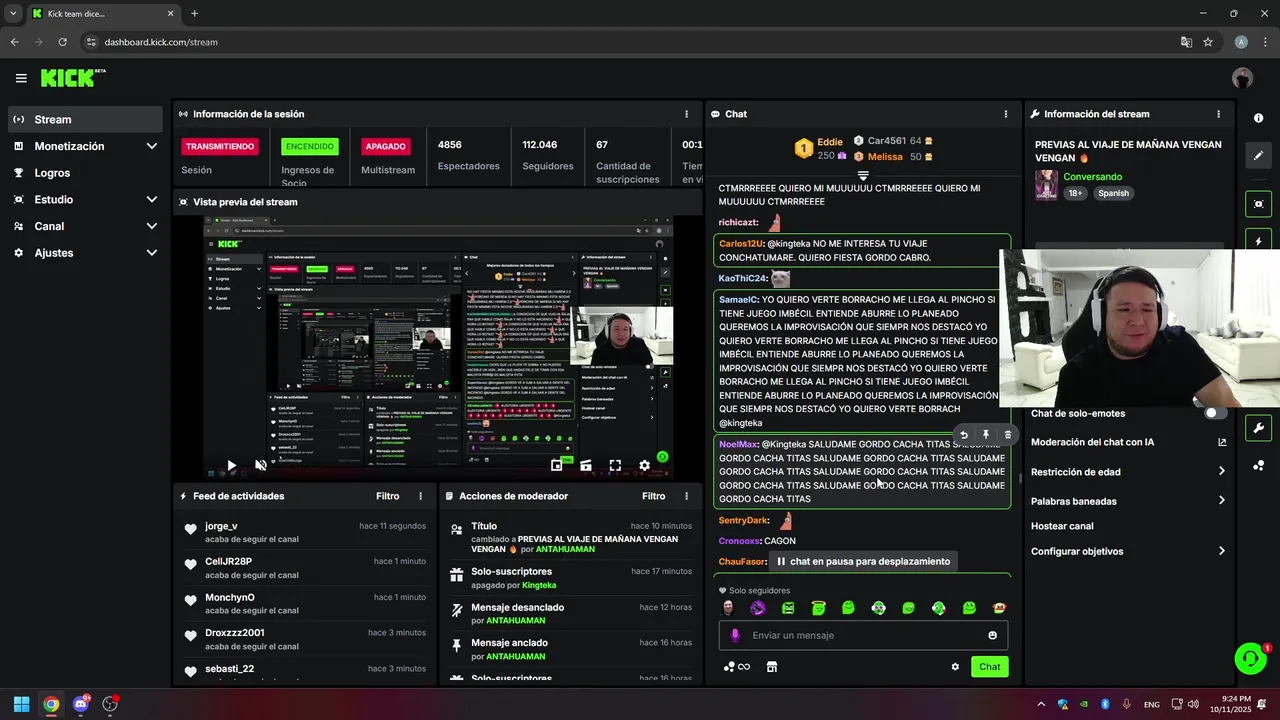The image size is (1280, 720).
Task: Open stream info panel three-dot menu
Action: (1218, 114)
